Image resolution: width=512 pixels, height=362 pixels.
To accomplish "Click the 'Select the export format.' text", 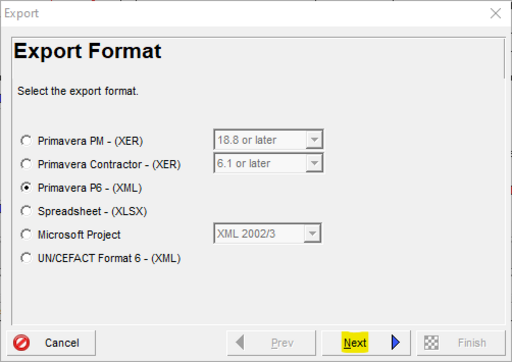I will pos(78,91).
